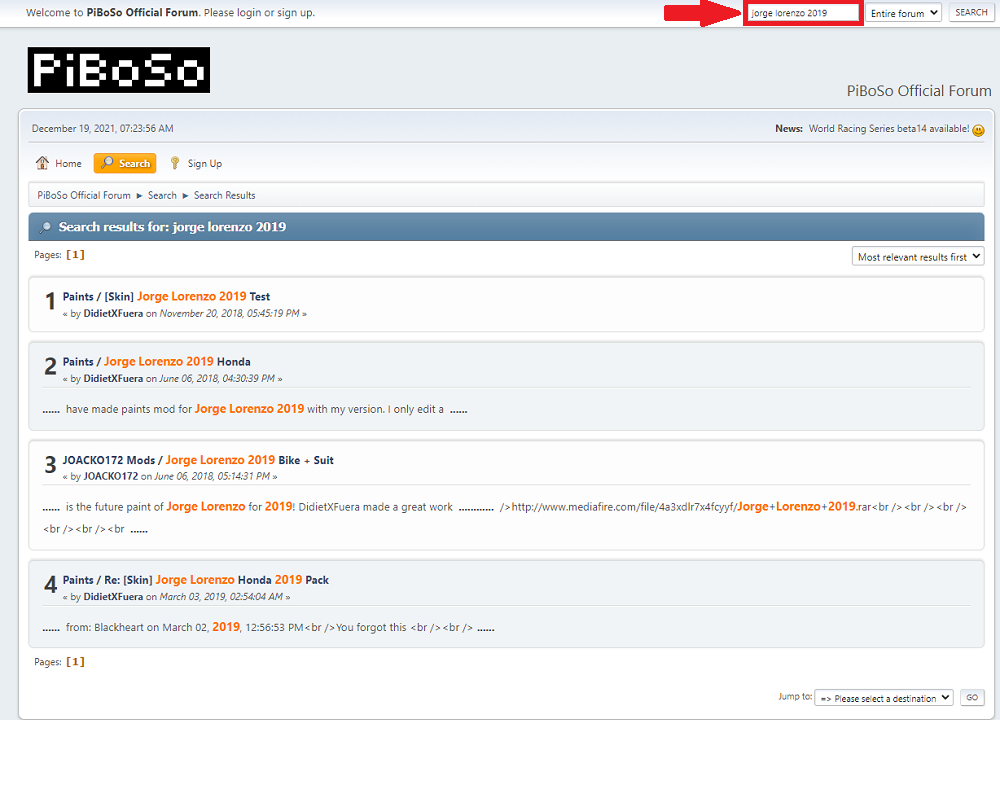
Task: Open the Home menu item
Action: (59, 163)
